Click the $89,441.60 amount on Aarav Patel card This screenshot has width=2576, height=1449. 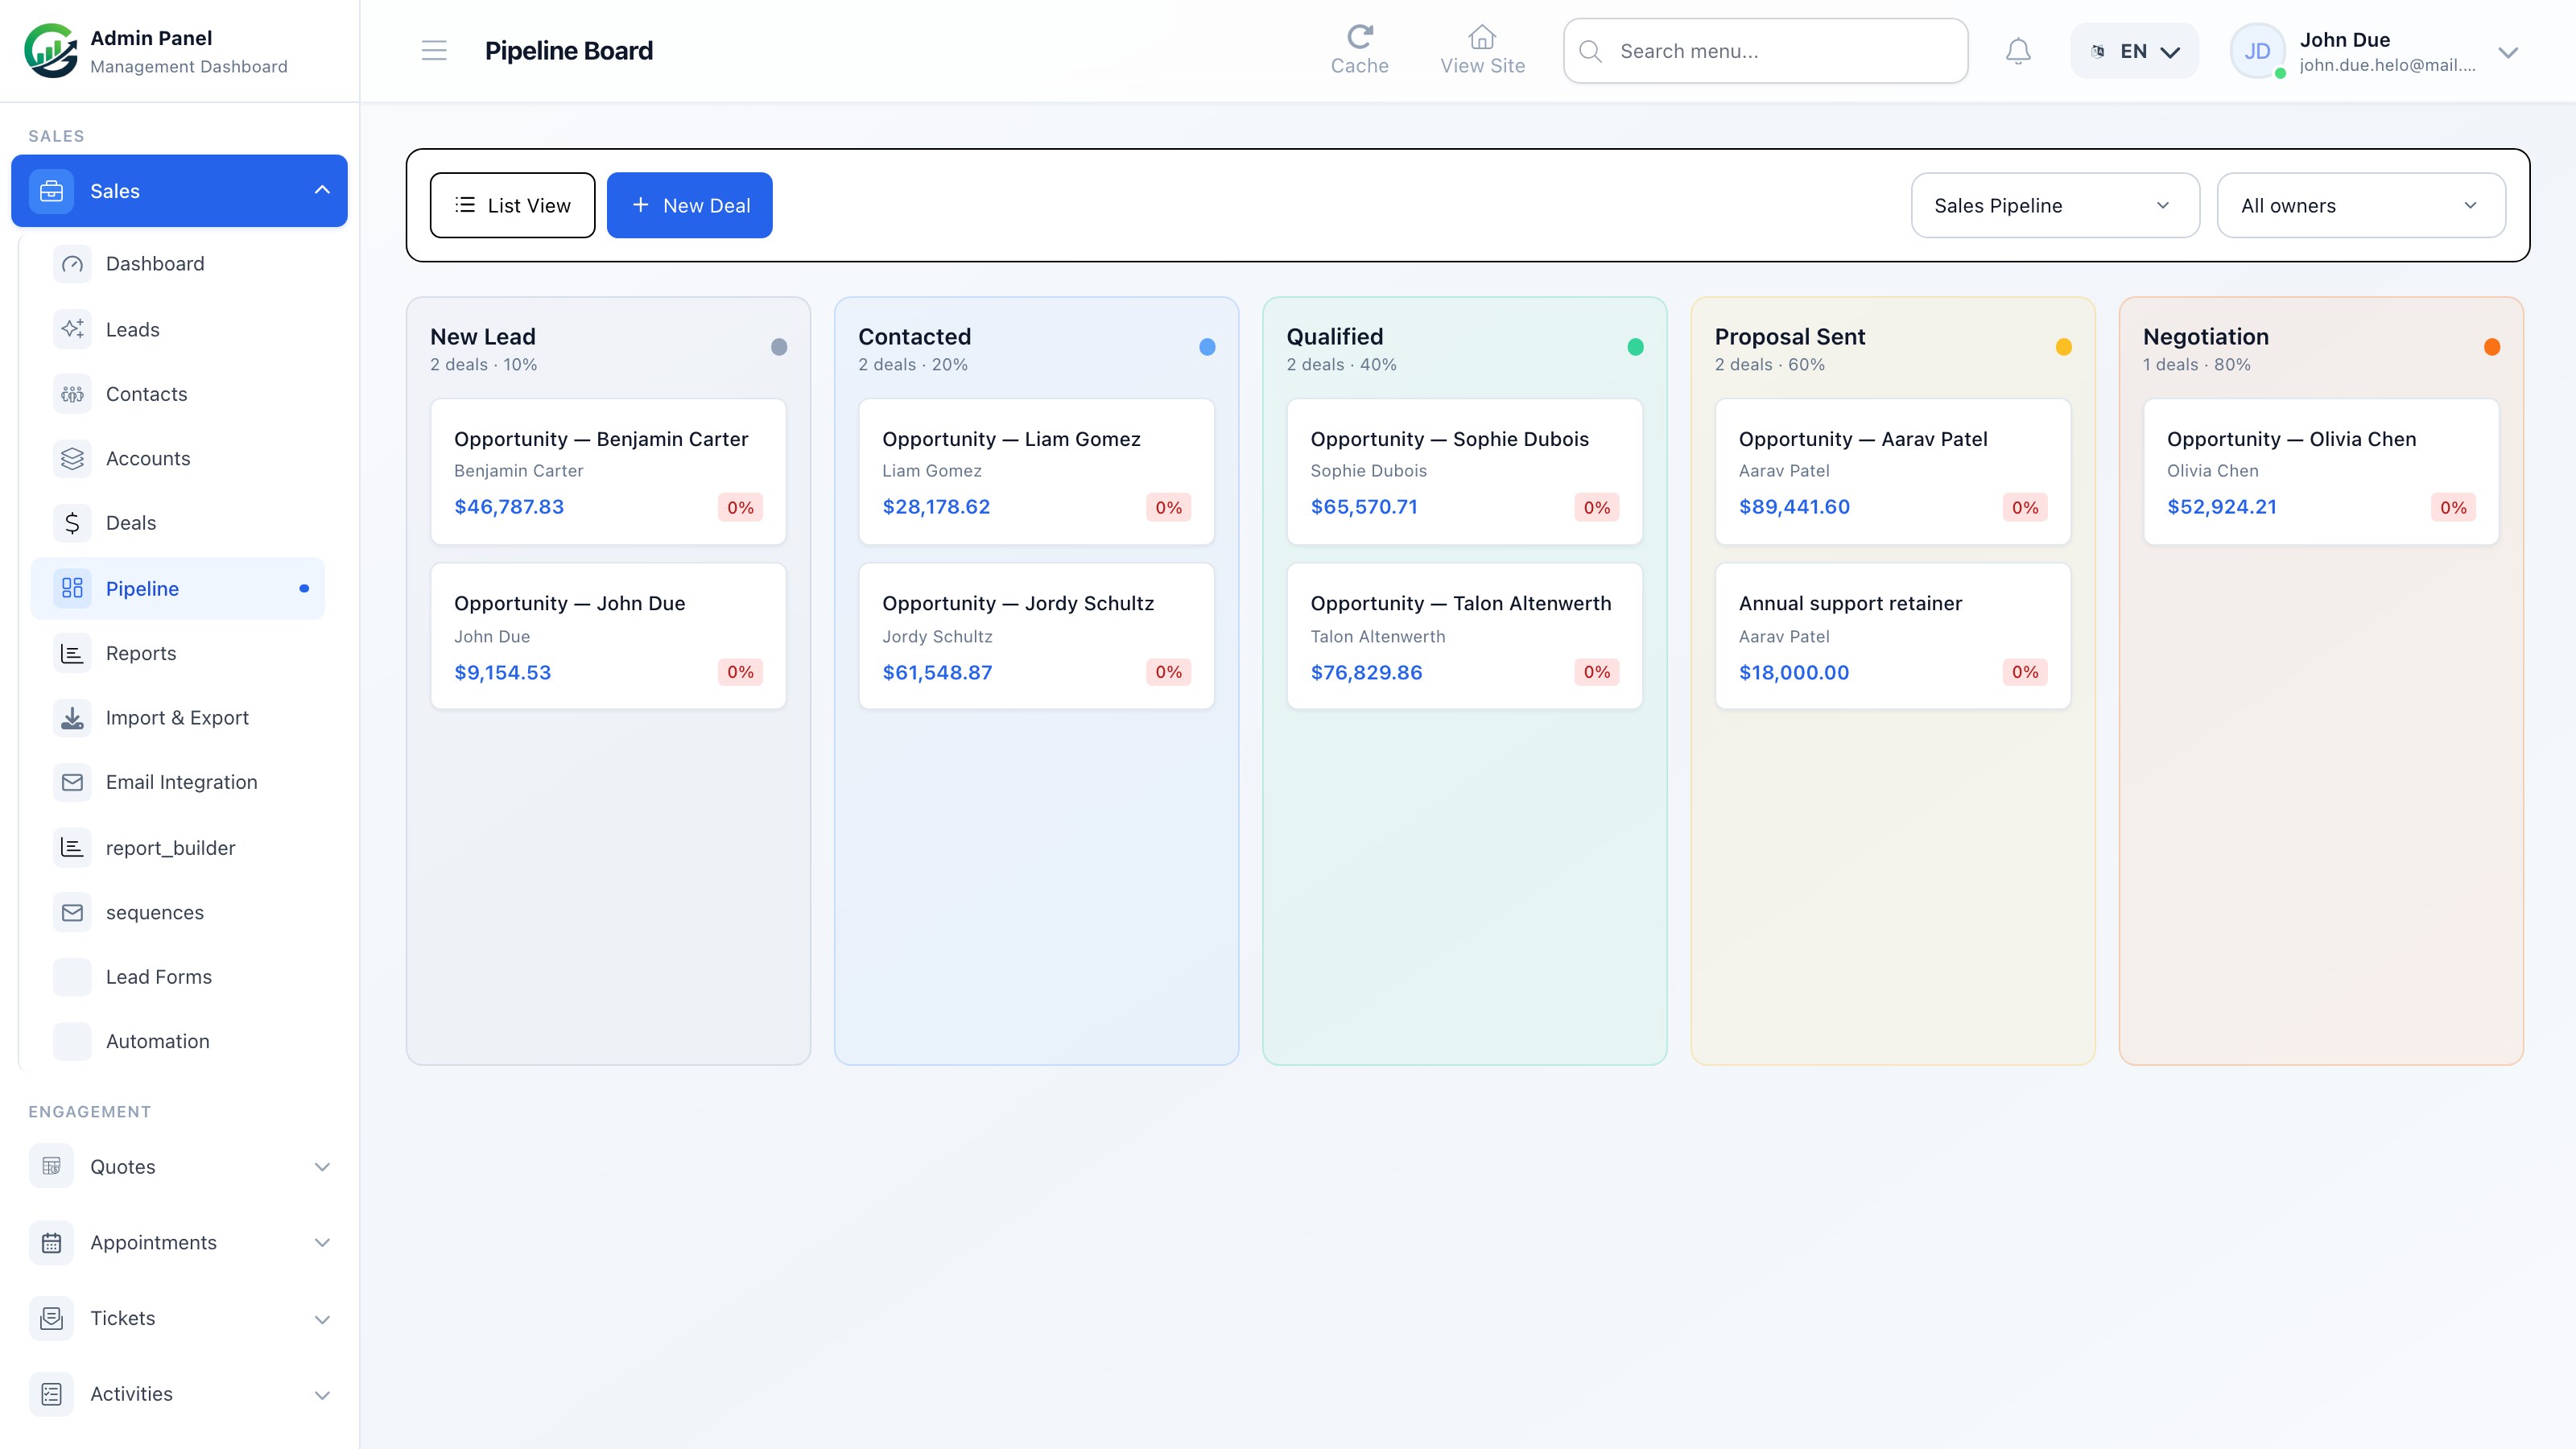click(1794, 507)
